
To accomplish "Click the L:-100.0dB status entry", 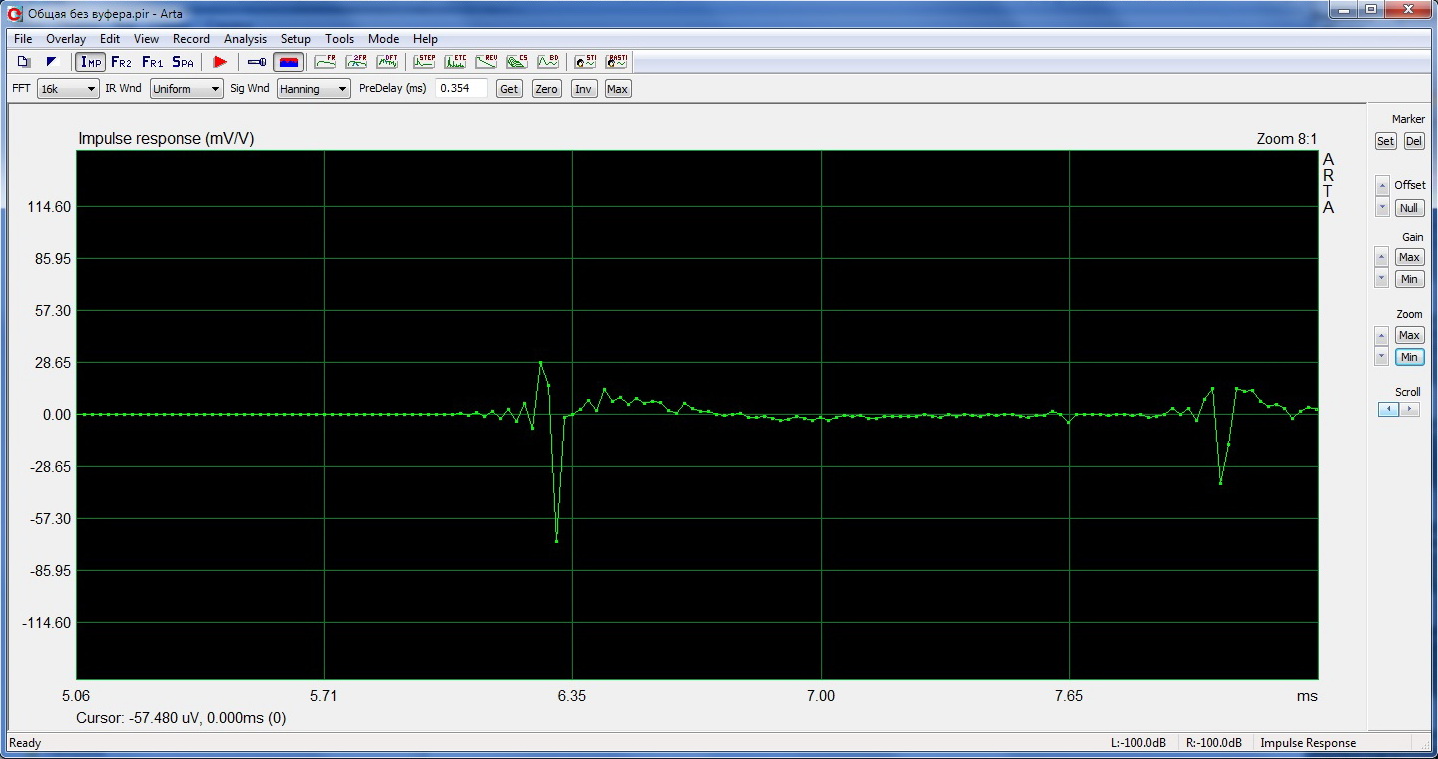I will [1138, 743].
